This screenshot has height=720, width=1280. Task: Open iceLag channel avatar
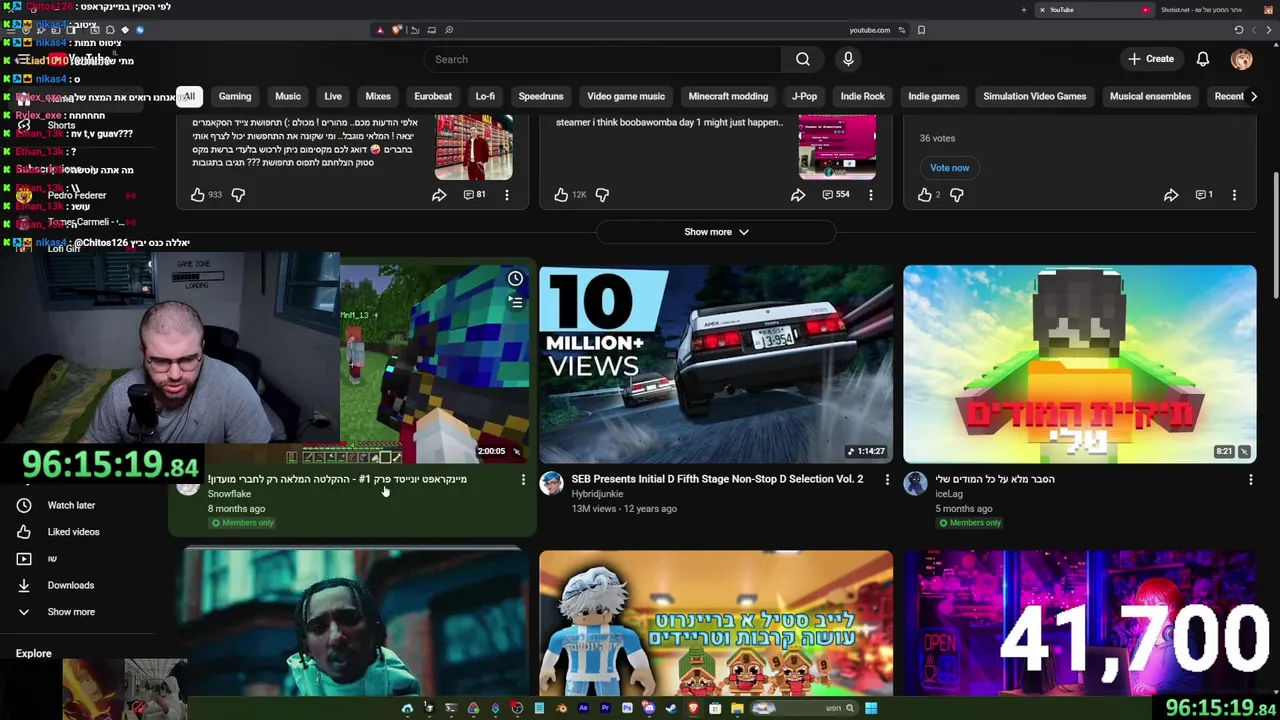915,484
